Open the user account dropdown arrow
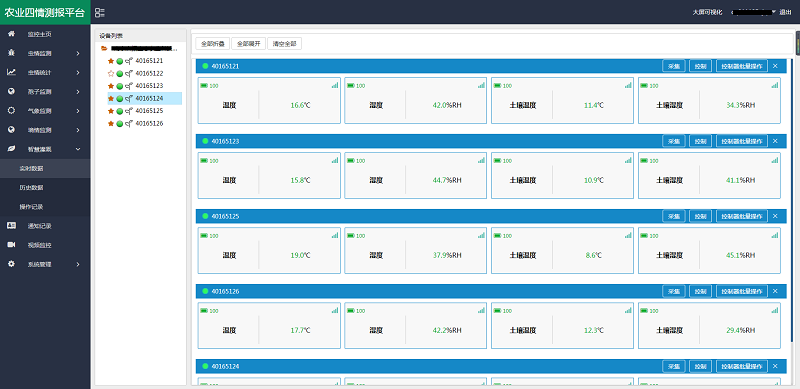 [x=774, y=12]
